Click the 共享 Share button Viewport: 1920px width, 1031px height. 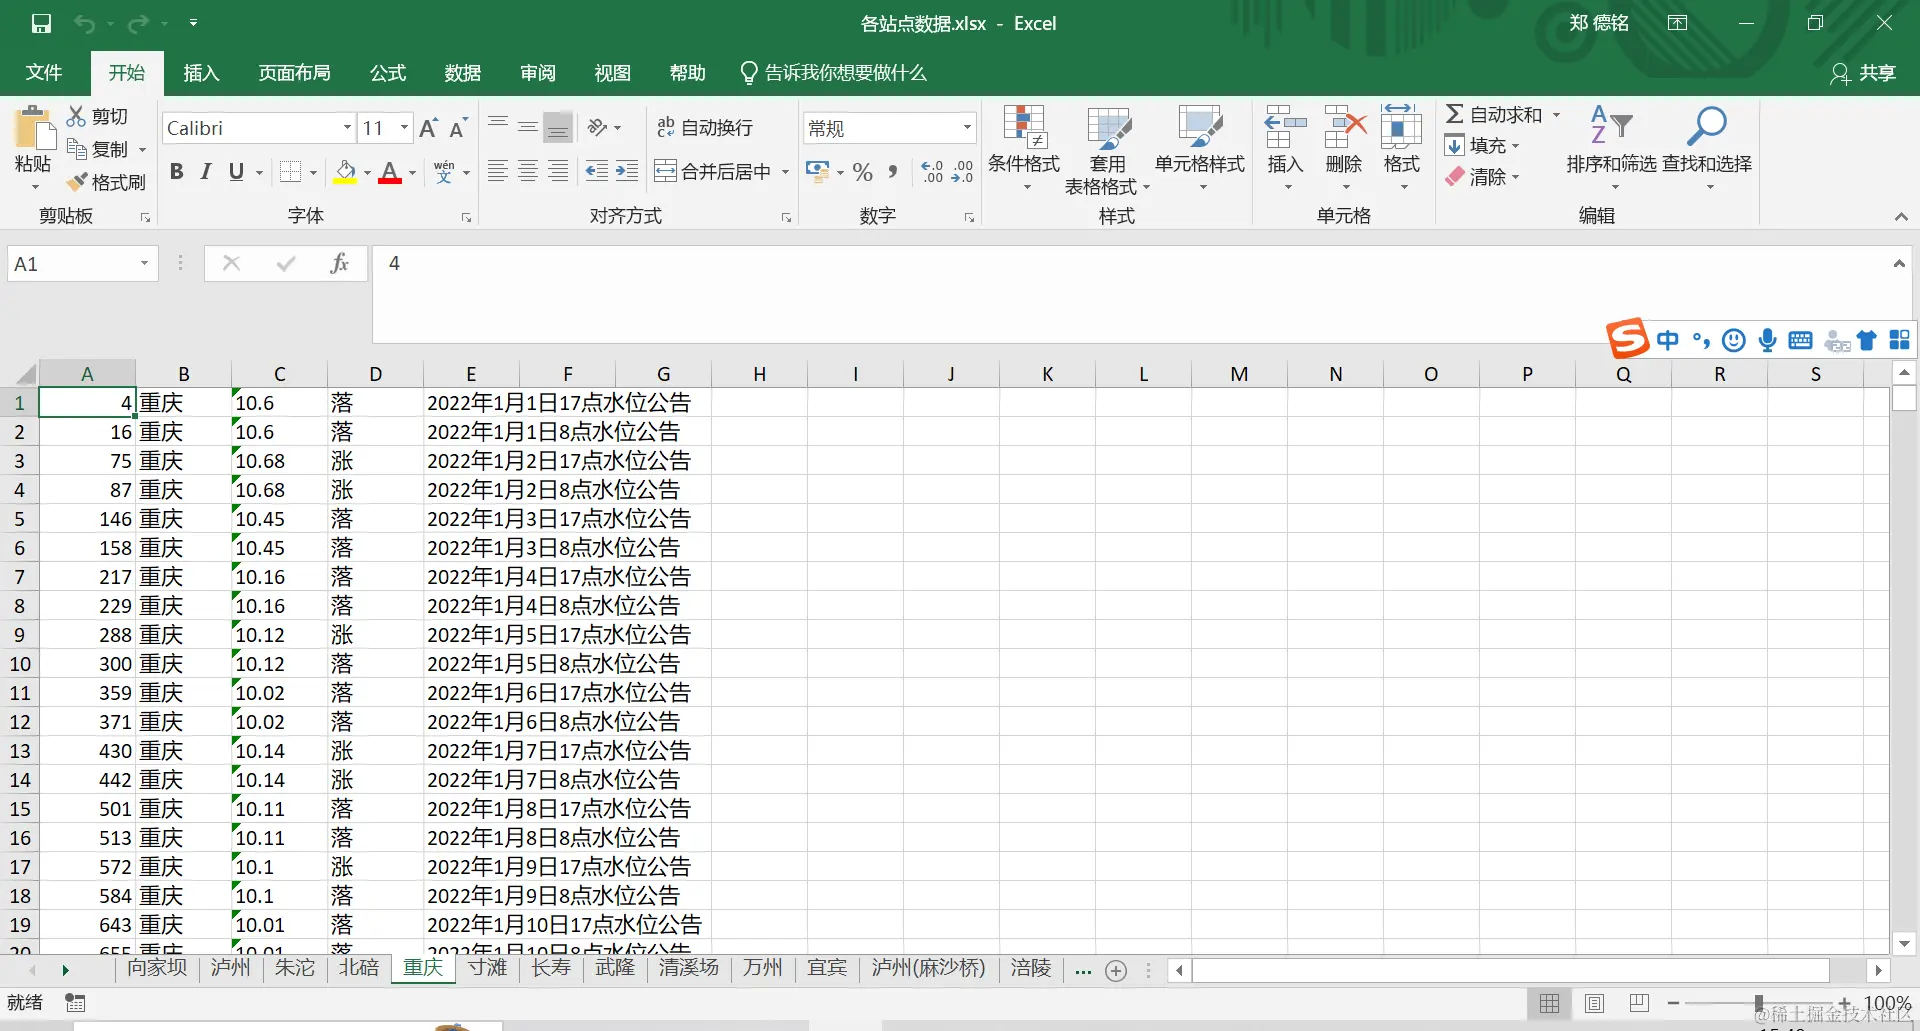[1863, 73]
